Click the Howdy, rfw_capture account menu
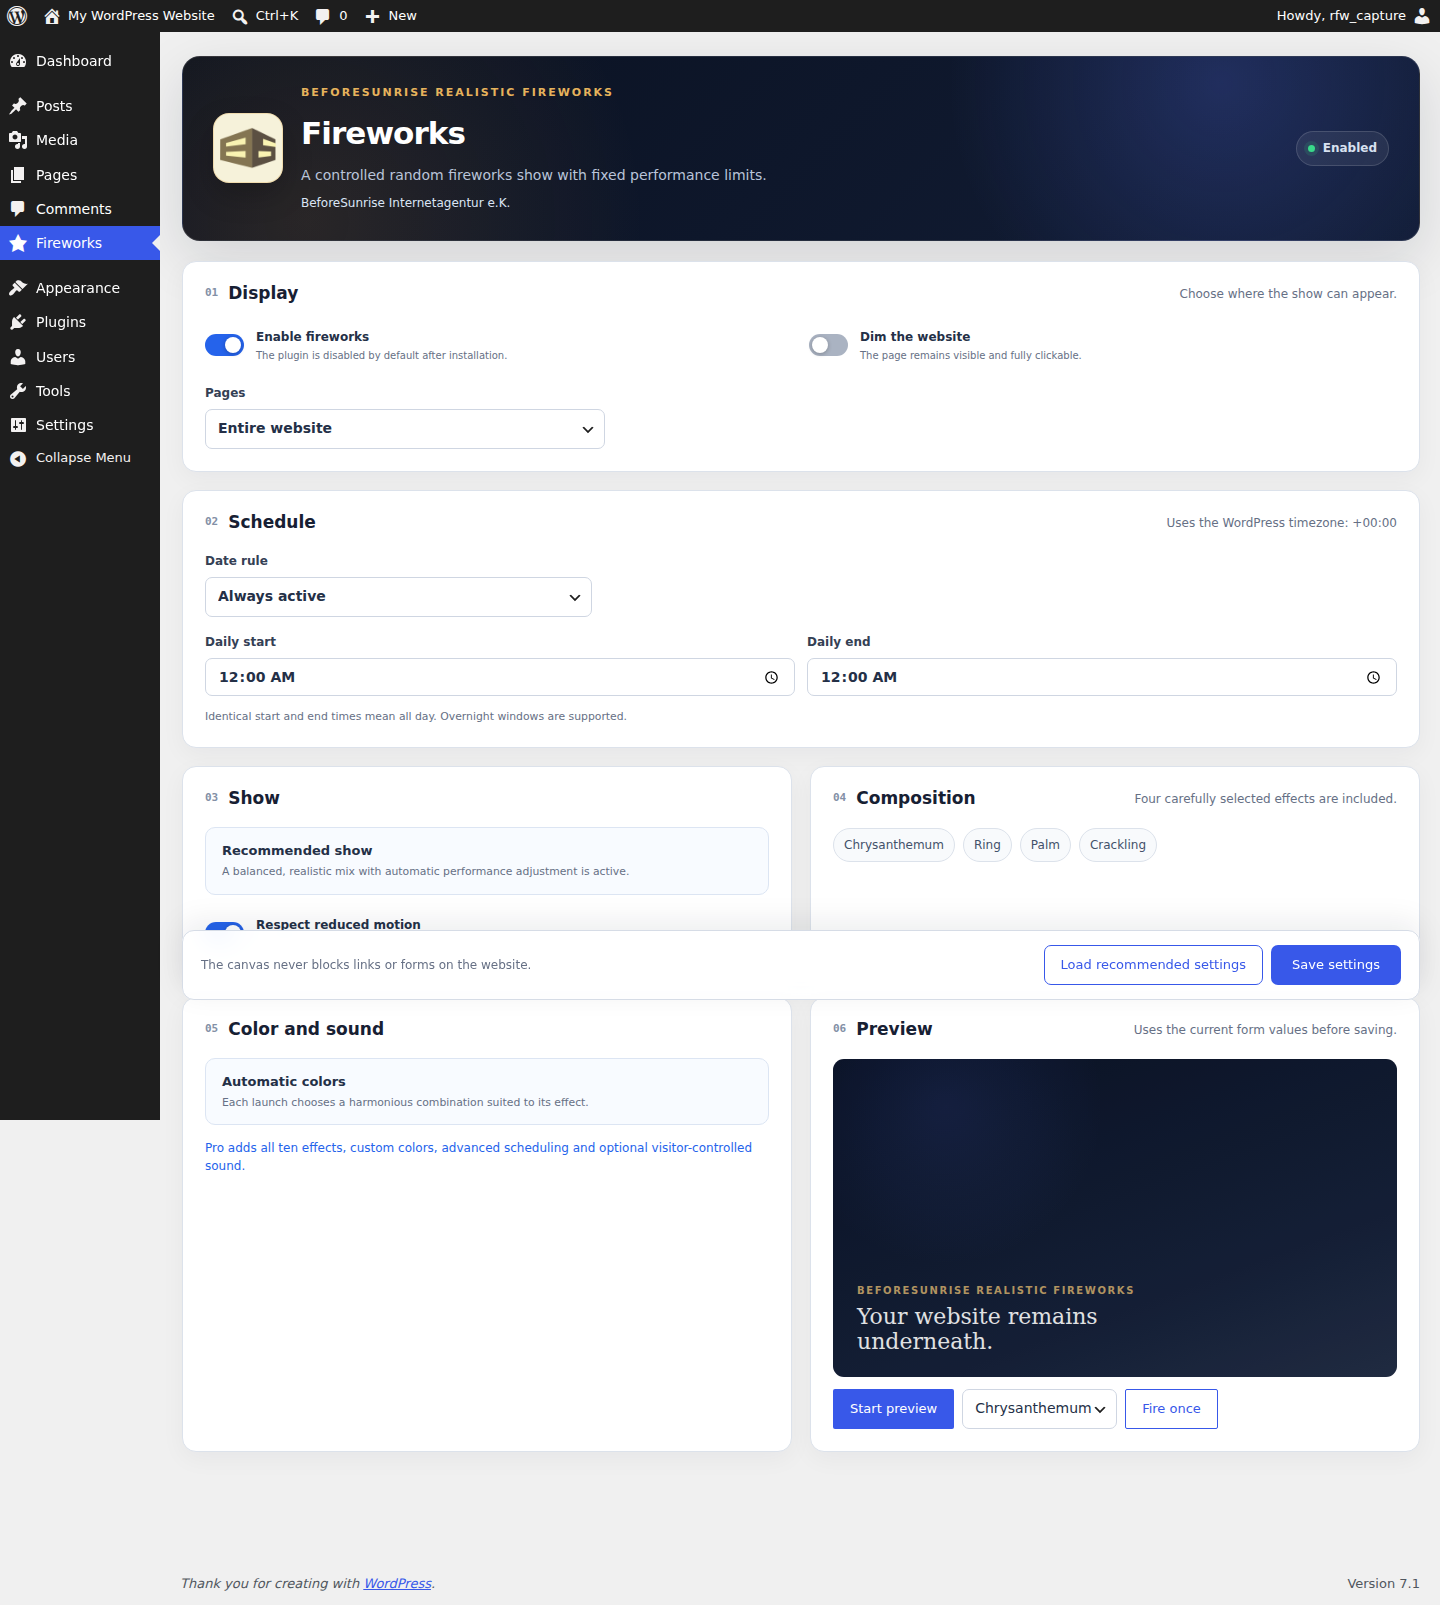 coord(1353,16)
